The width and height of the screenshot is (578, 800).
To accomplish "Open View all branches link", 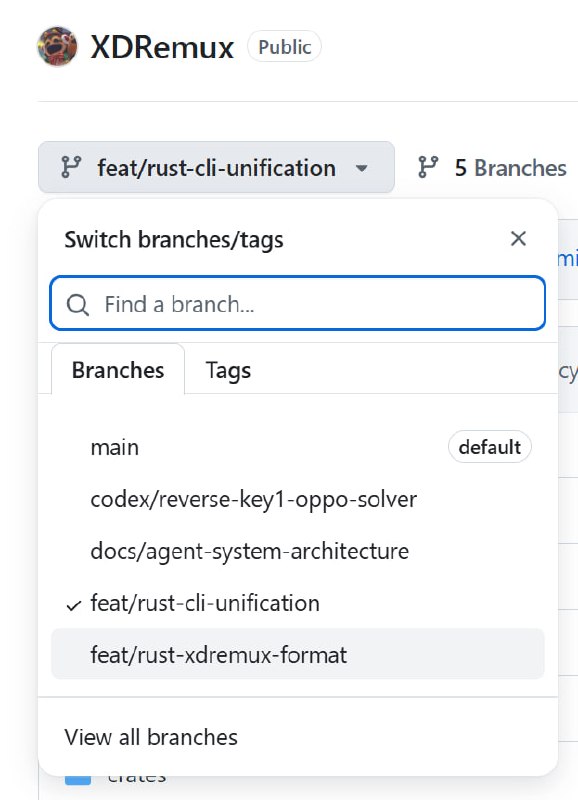I will [151, 737].
